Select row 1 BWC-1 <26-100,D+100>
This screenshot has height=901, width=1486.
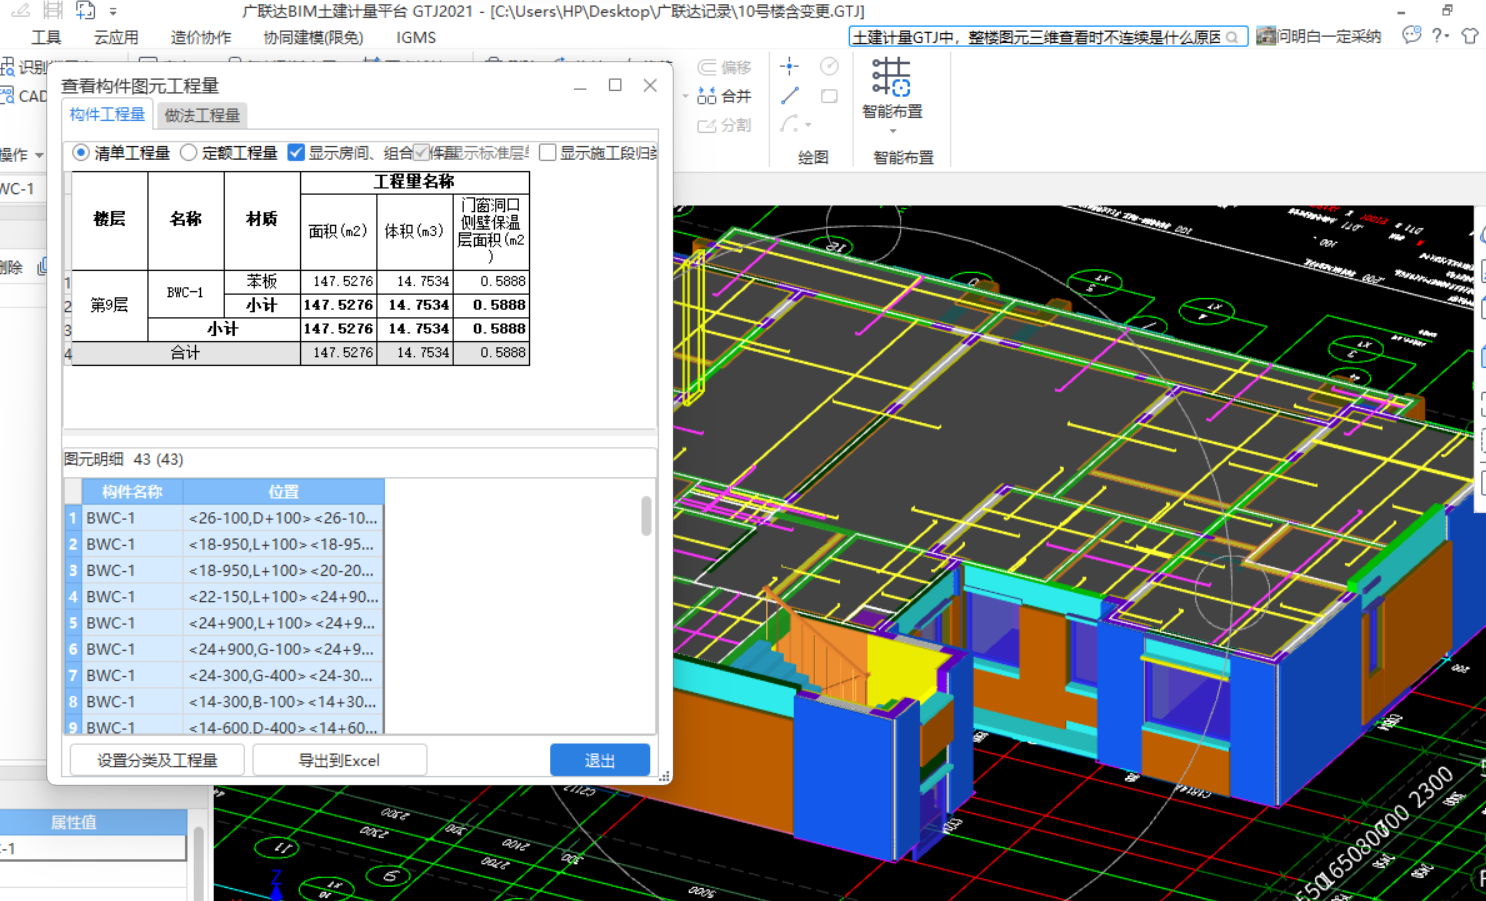coord(225,518)
